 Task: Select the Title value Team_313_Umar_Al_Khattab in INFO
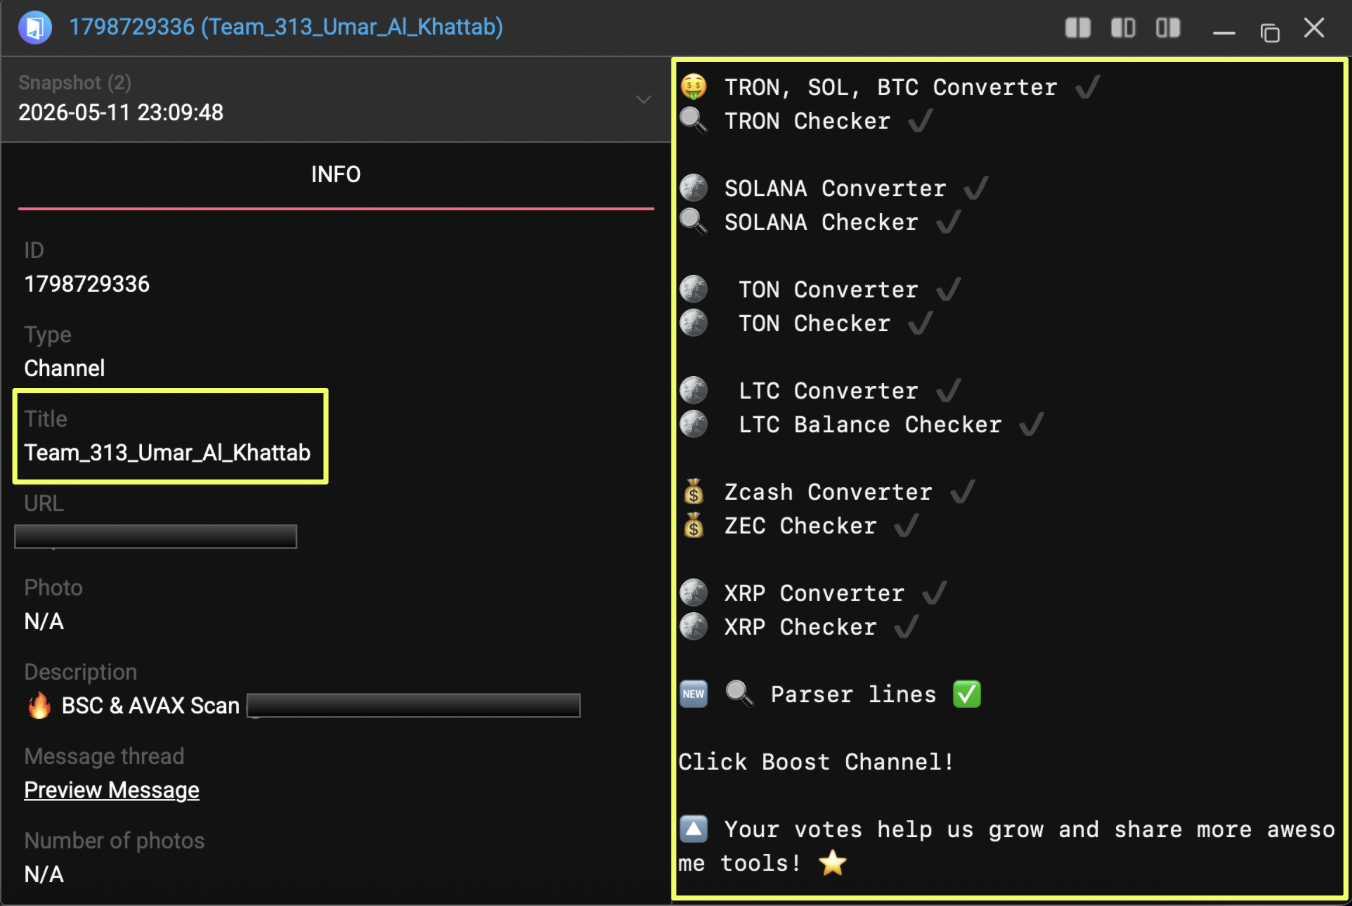[x=167, y=453]
